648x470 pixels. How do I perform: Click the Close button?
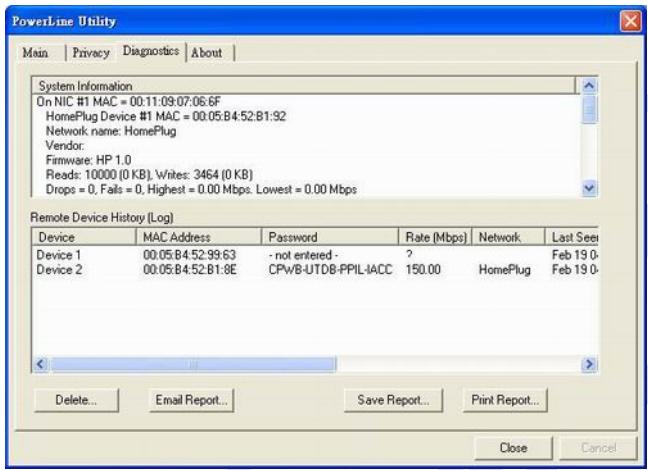513,448
